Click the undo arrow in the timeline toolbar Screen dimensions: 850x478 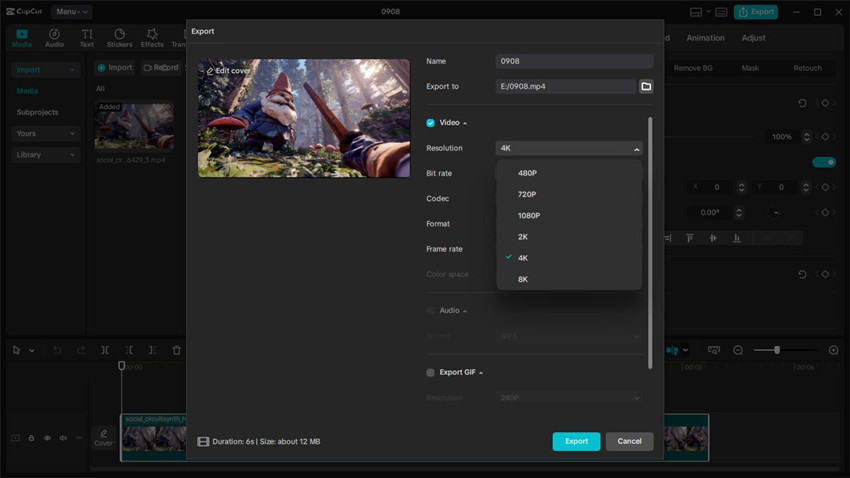[x=56, y=350]
